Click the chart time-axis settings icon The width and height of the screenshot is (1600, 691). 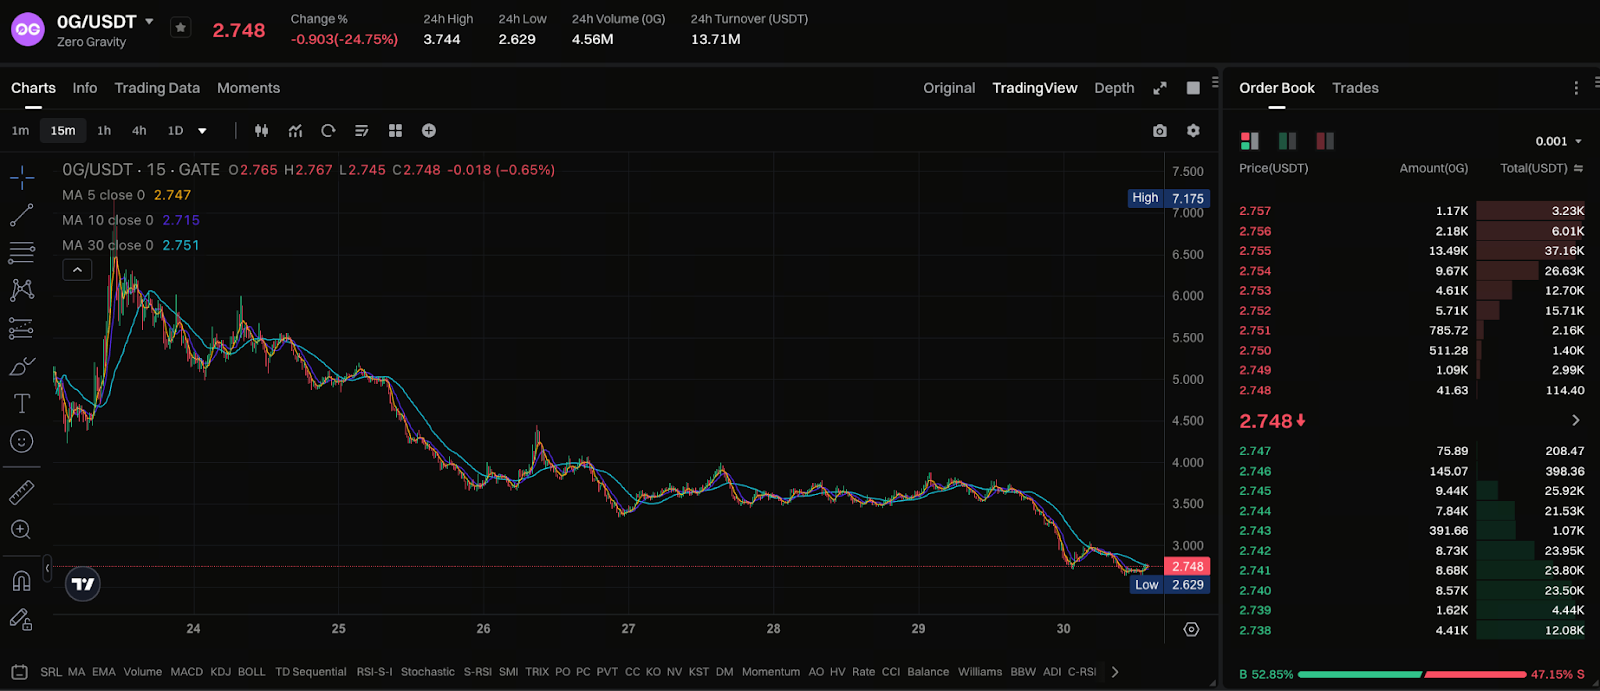tap(1191, 629)
